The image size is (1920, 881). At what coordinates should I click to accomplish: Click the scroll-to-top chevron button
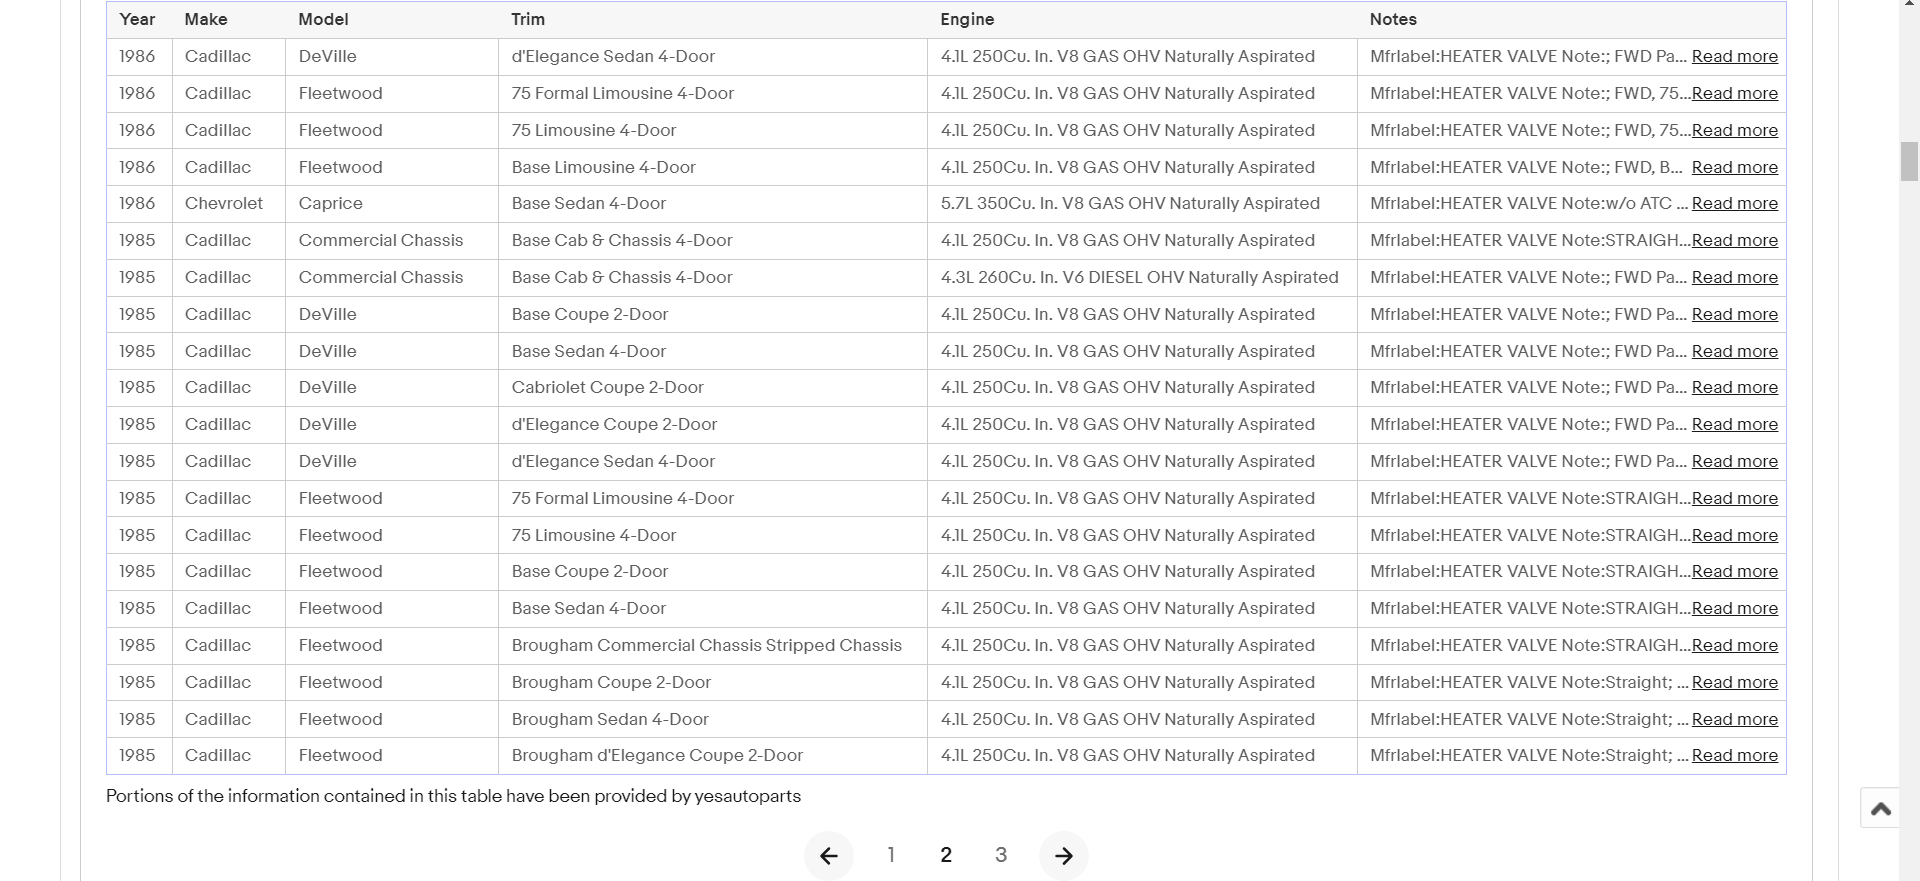point(1880,808)
